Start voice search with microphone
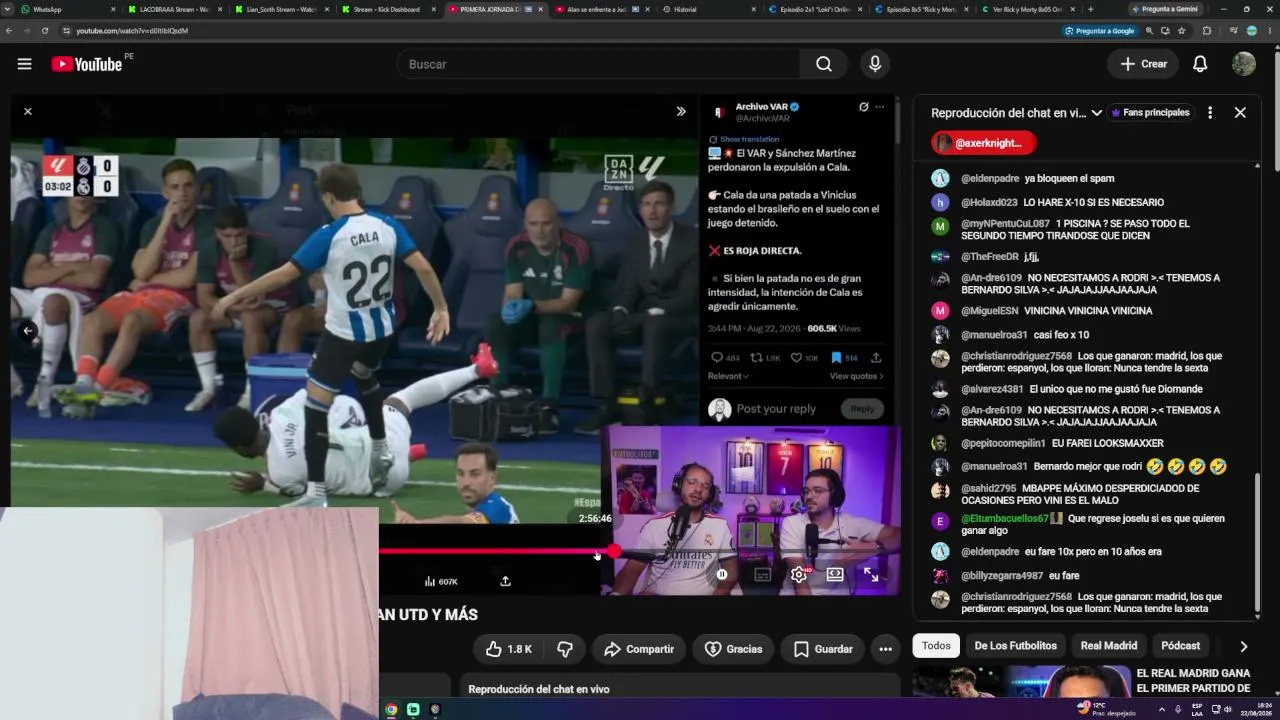 pyautogui.click(x=875, y=64)
